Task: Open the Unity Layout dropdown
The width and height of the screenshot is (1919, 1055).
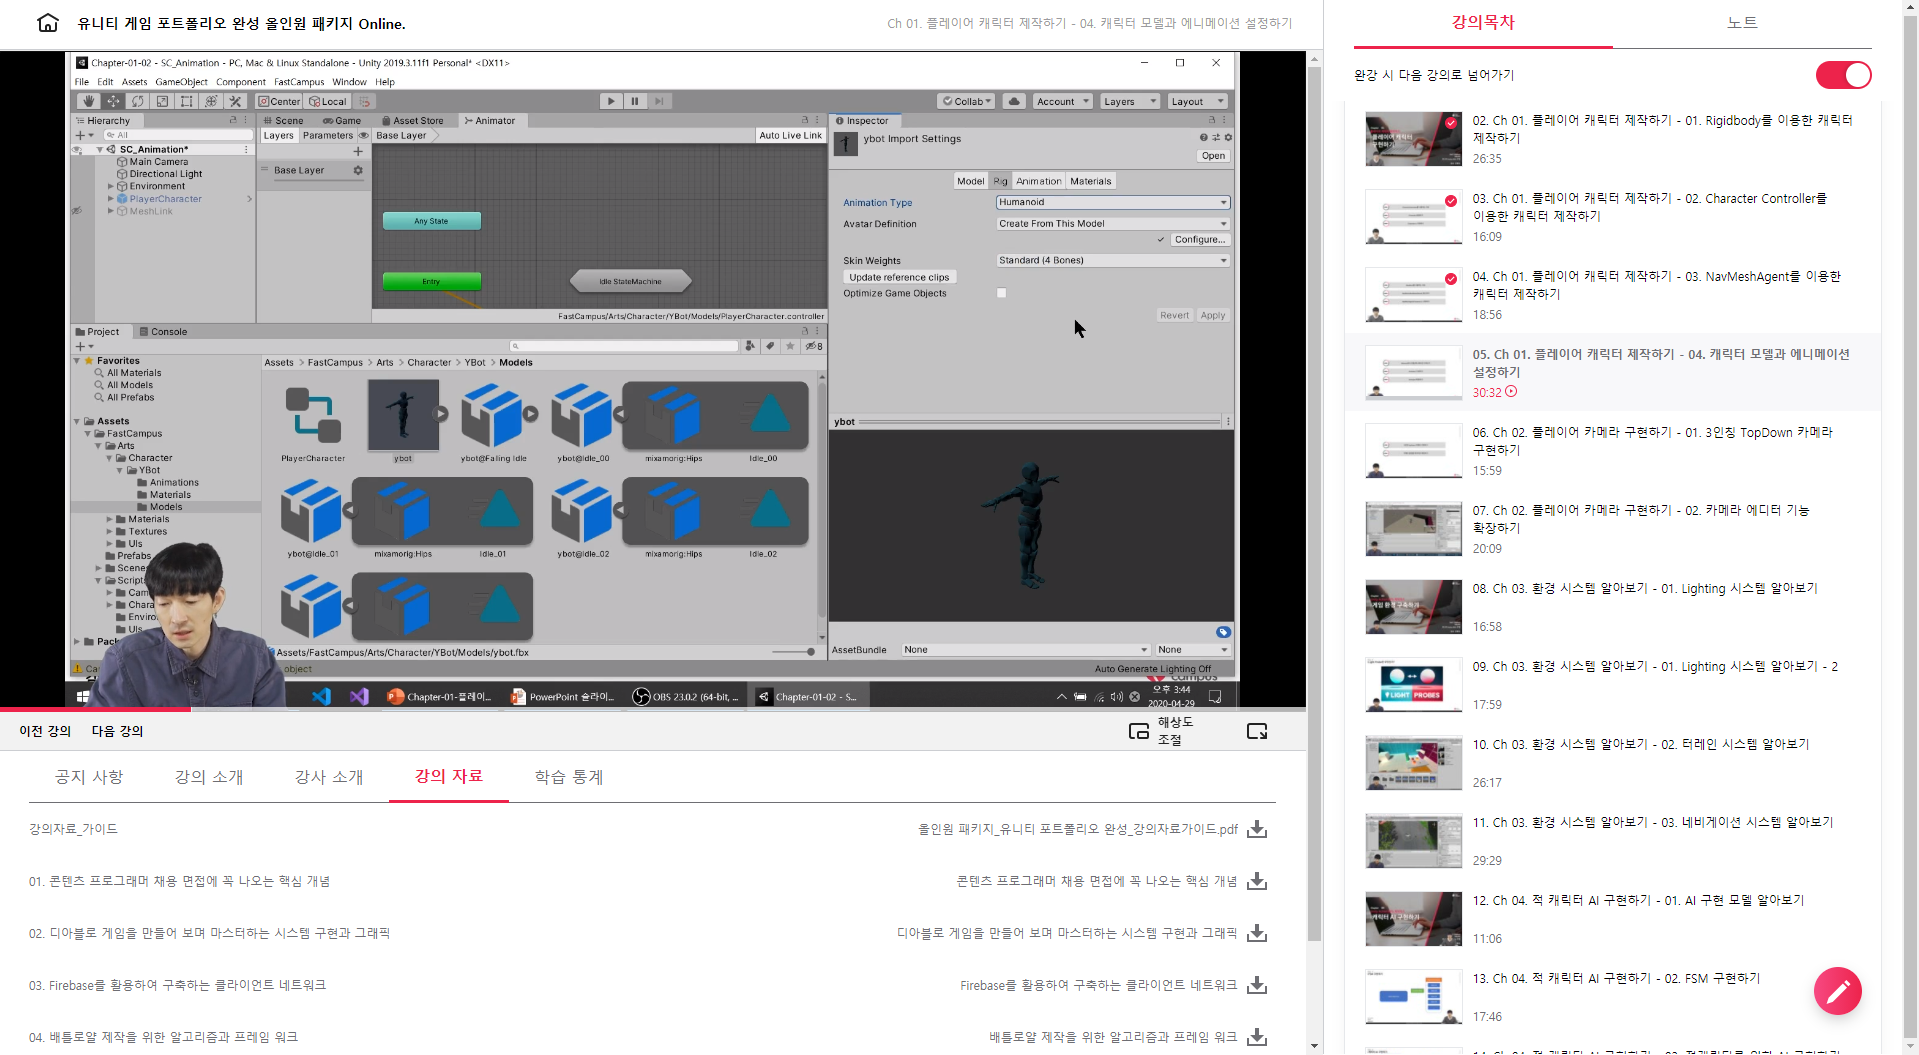Action: coord(1197,101)
